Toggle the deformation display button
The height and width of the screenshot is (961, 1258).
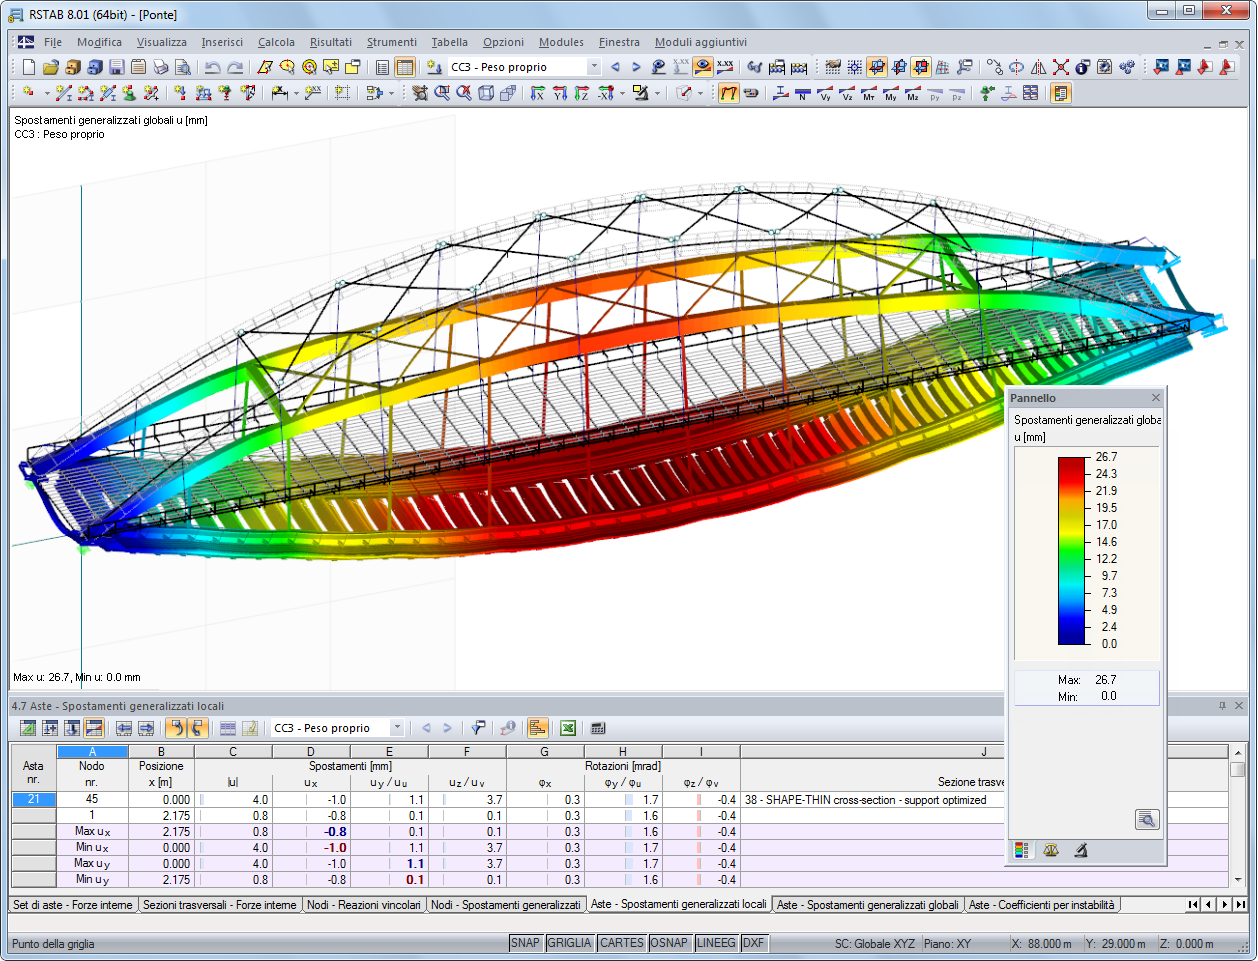click(729, 93)
